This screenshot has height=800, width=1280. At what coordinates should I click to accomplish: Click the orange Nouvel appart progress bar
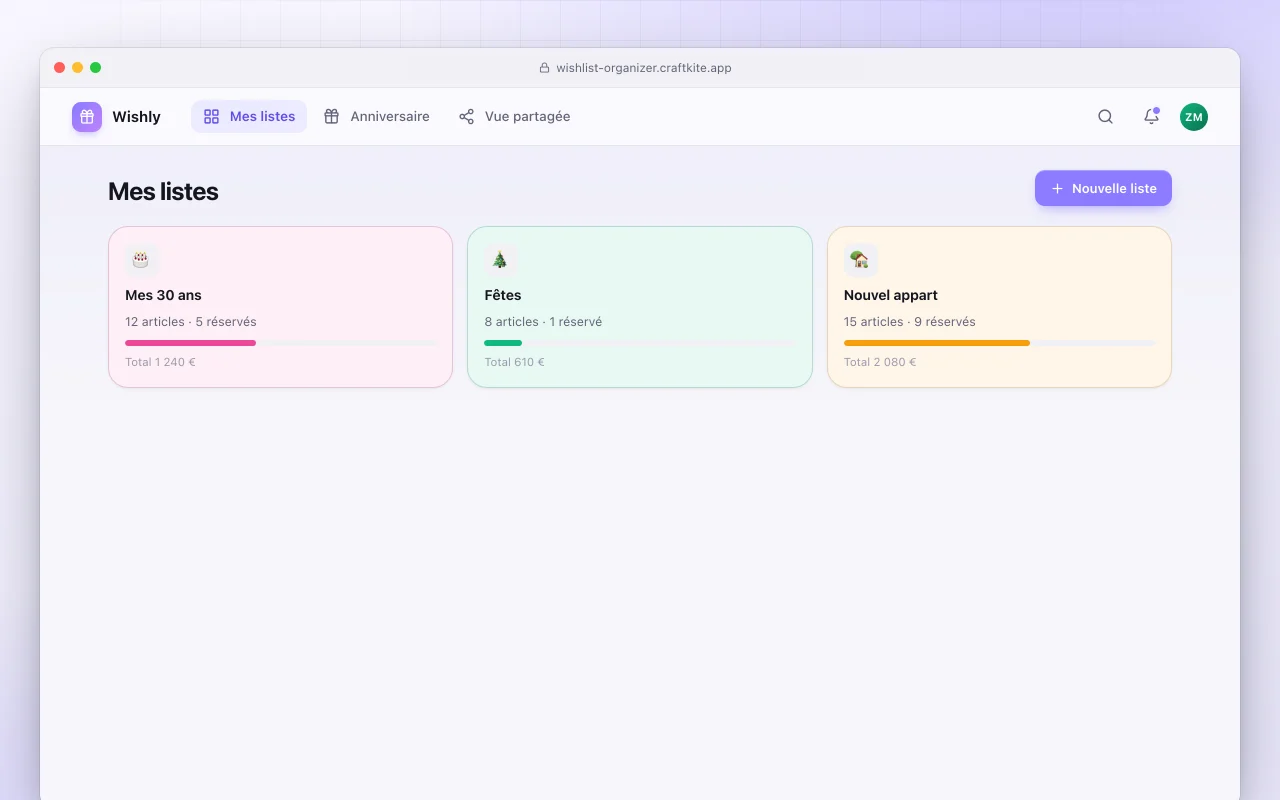pyautogui.click(x=1000, y=343)
